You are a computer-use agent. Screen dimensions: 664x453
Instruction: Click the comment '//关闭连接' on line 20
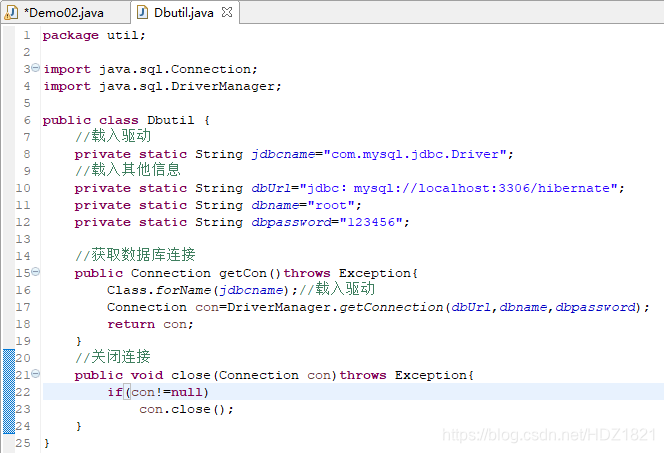(113, 357)
